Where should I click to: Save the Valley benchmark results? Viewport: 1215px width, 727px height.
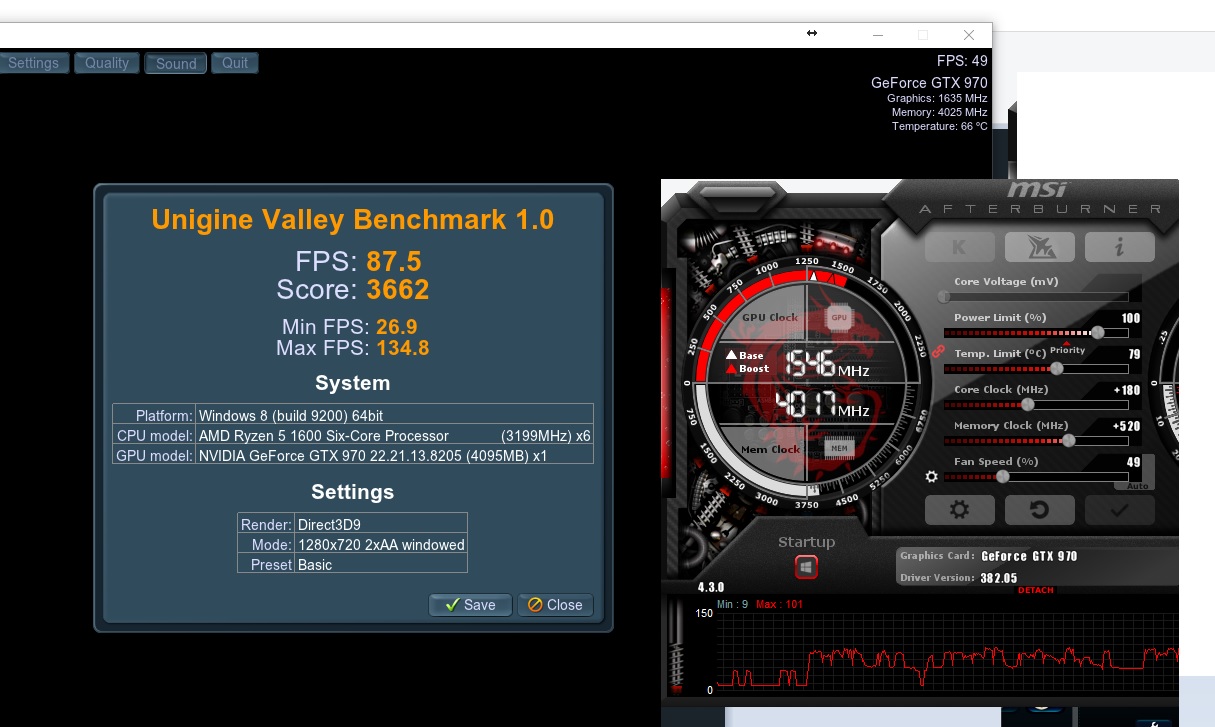point(470,605)
